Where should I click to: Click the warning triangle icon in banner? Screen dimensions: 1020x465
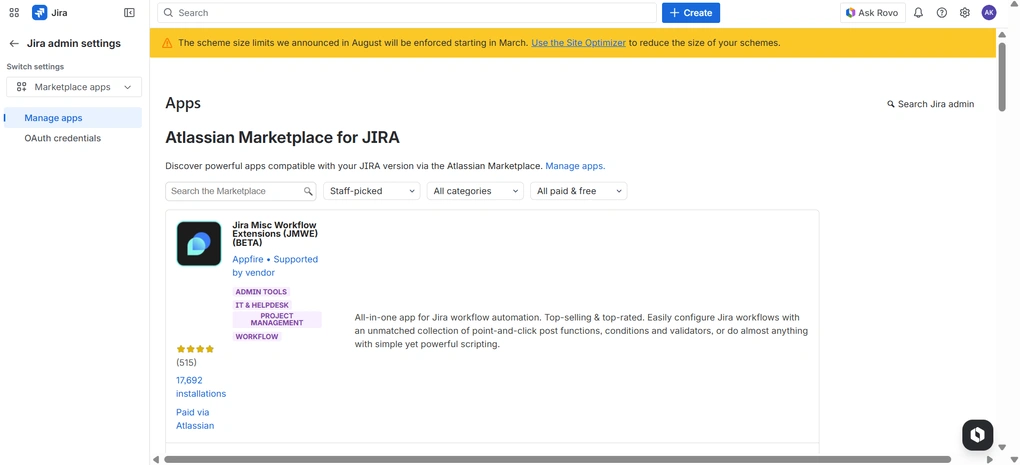[x=167, y=43]
